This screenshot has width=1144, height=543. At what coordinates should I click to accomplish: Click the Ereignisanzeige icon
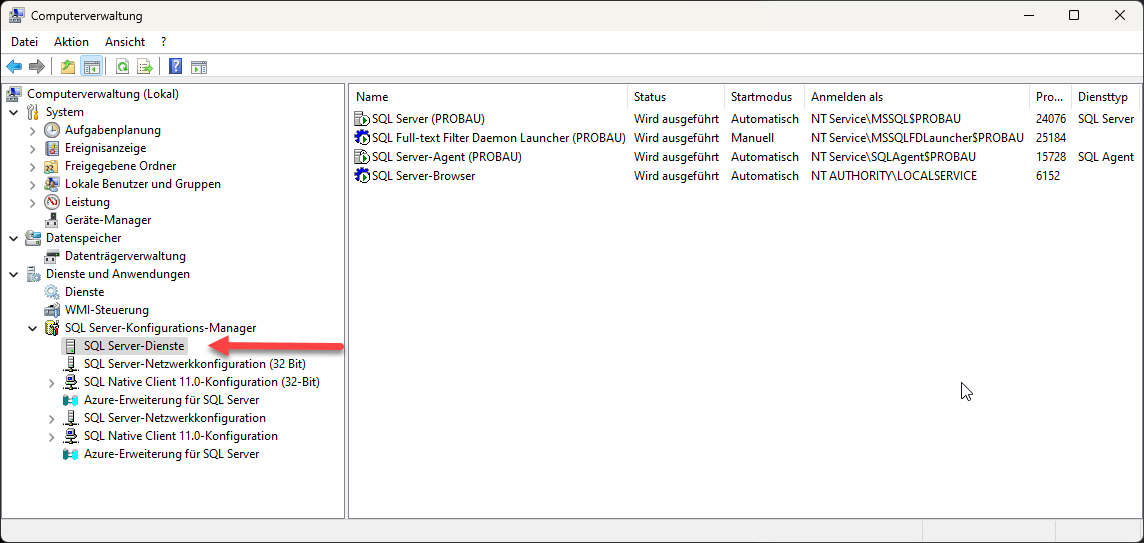click(52, 148)
